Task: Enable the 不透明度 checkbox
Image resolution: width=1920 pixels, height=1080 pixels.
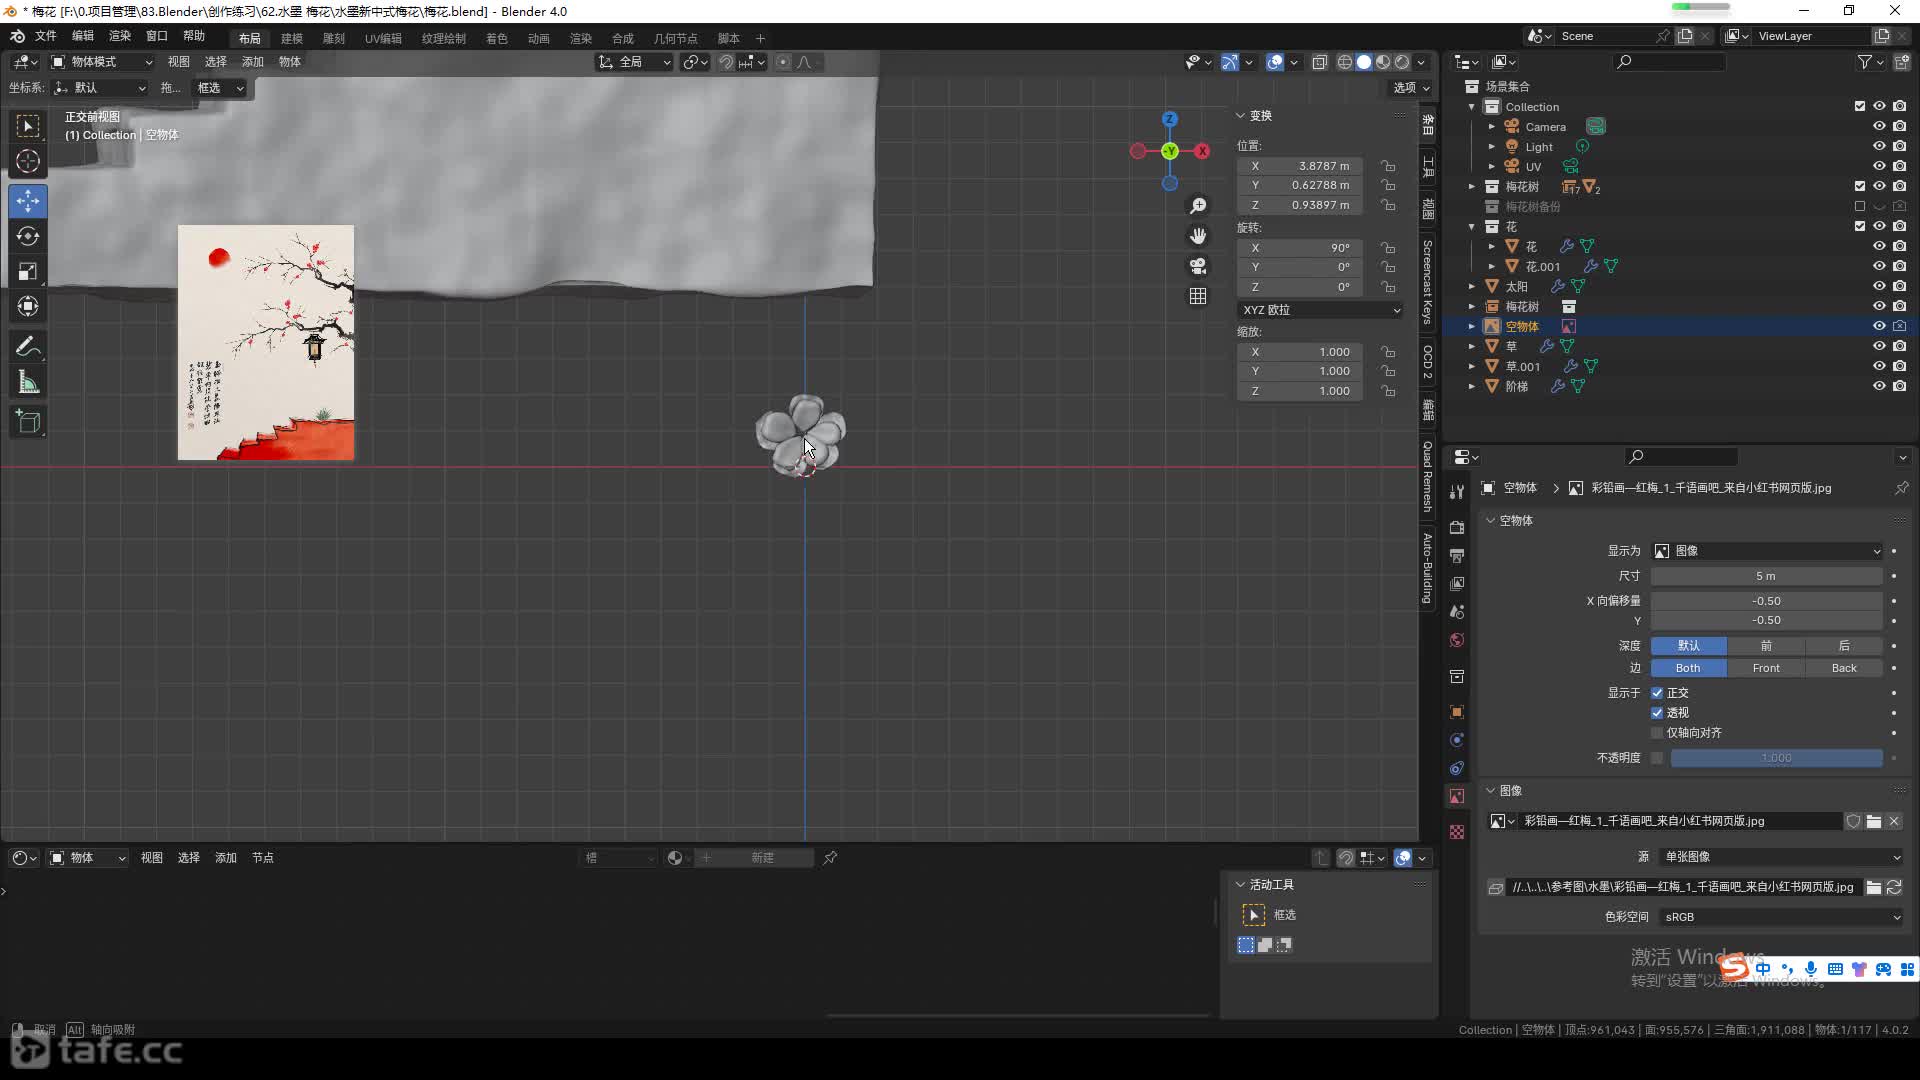Action: pyautogui.click(x=1657, y=758)
